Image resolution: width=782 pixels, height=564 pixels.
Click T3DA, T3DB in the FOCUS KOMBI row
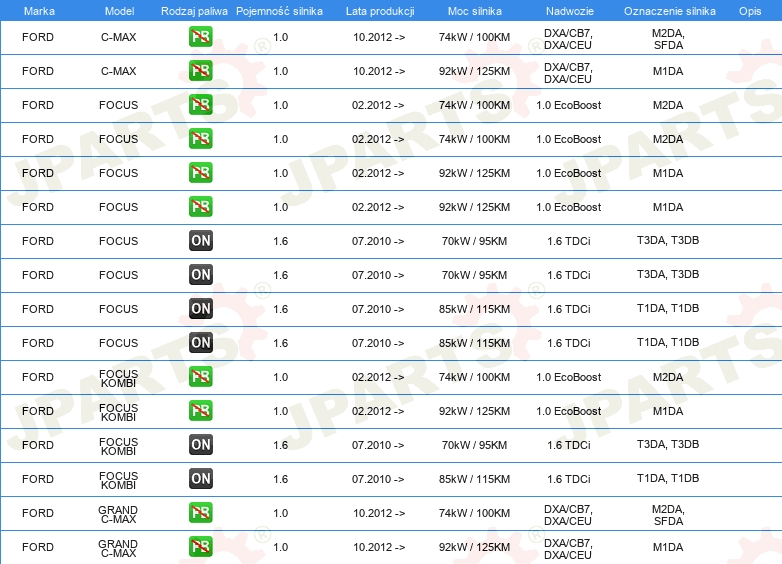668,444
